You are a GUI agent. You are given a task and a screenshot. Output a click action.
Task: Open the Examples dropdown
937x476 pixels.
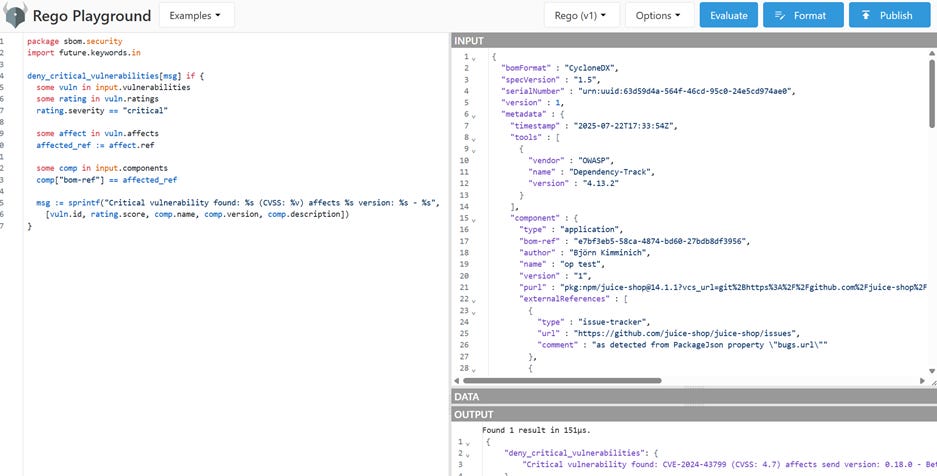(x=196, y=16)
